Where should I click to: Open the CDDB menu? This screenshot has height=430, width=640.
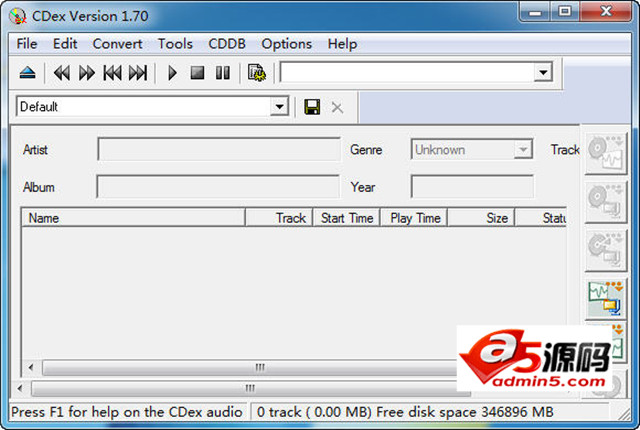pos(227,44)
